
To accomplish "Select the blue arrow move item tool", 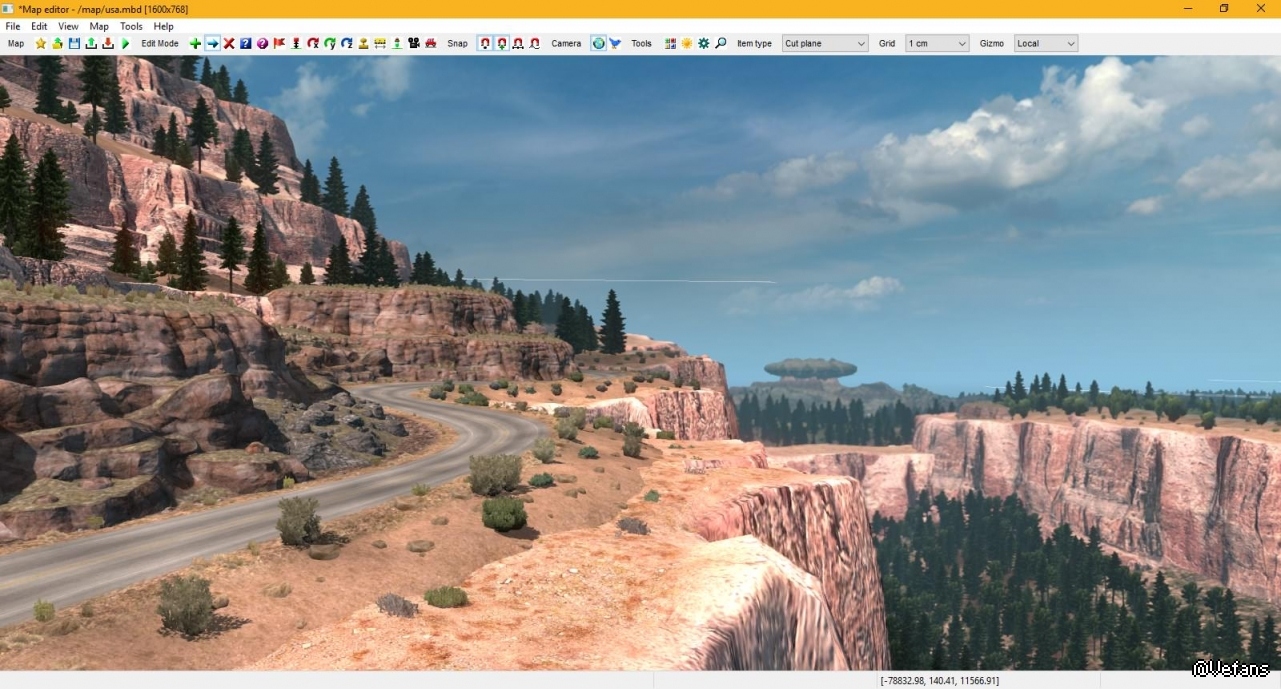I will pos(212,44).
